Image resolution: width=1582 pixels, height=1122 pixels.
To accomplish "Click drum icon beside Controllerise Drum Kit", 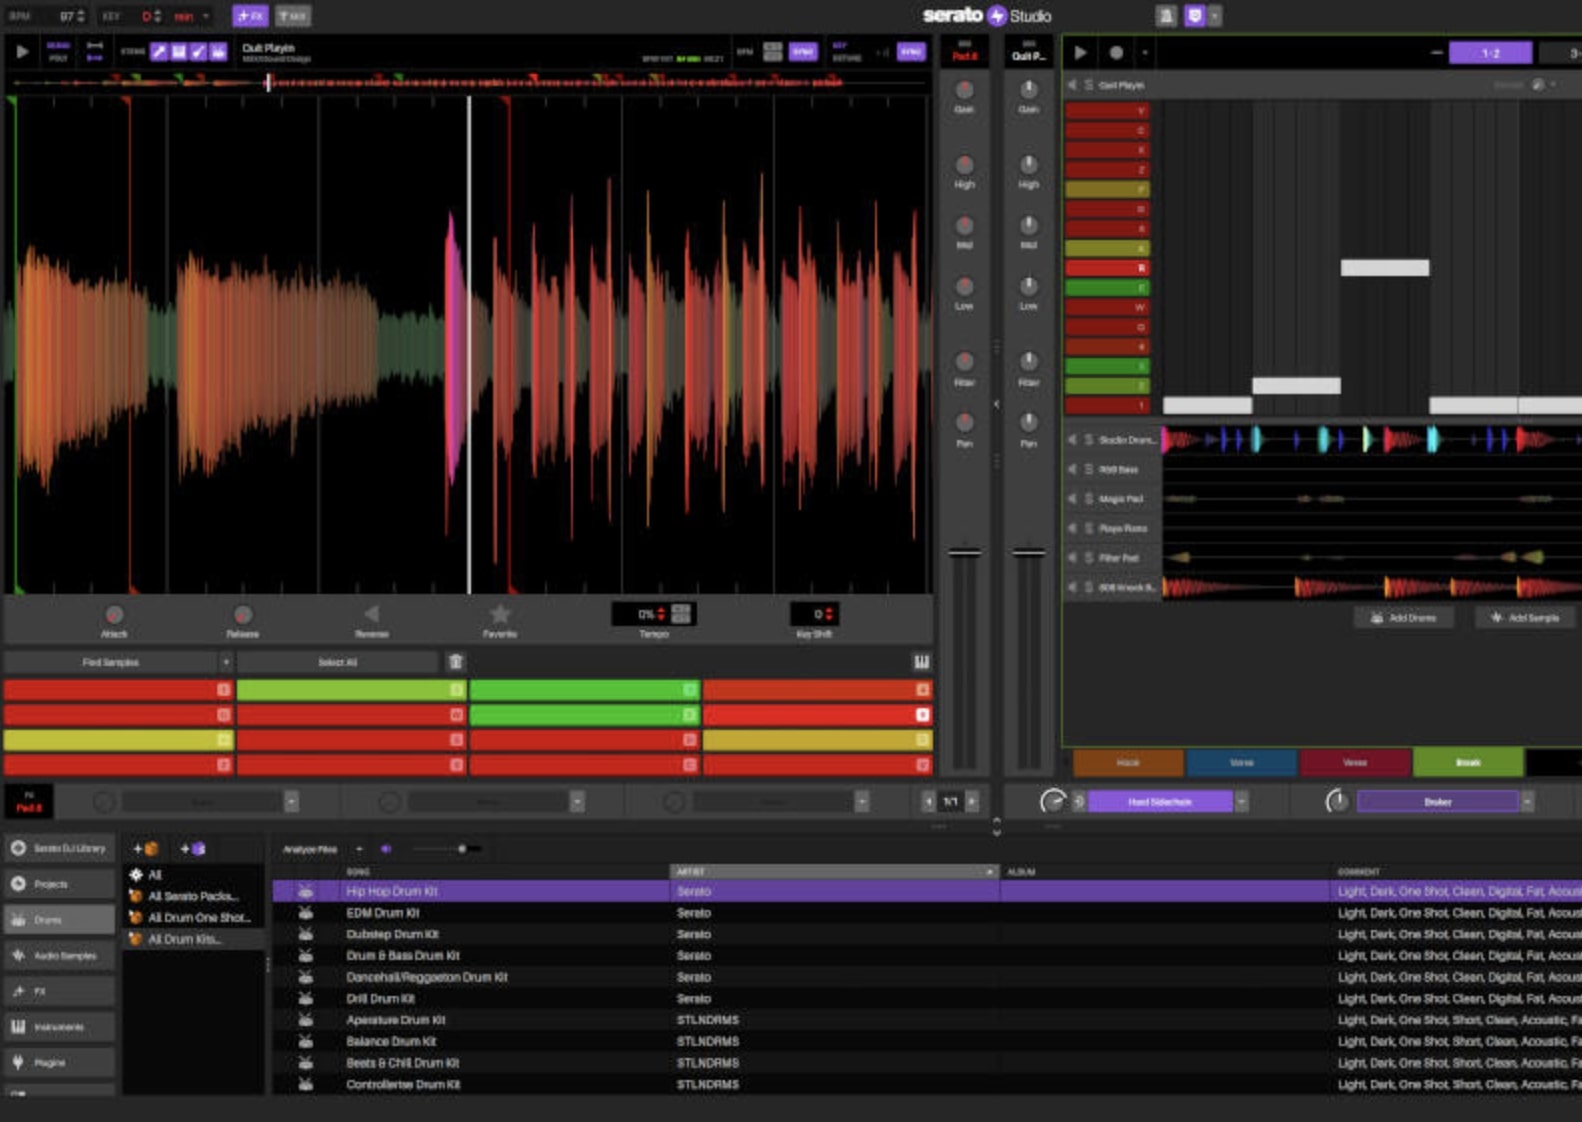I will [x=305, y=1084].
